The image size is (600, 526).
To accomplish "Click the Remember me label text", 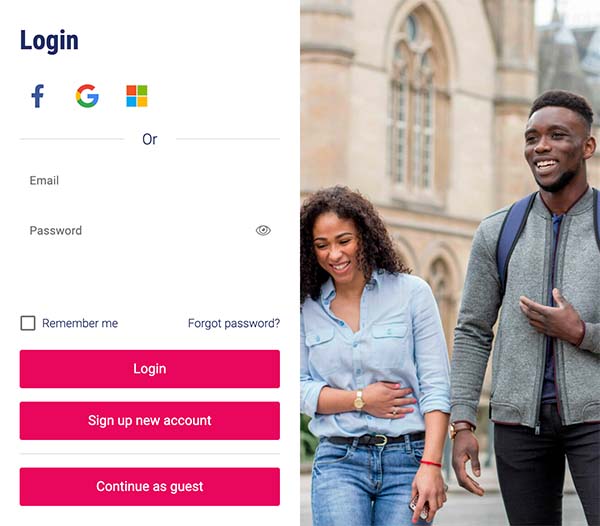I will point(80,323).
